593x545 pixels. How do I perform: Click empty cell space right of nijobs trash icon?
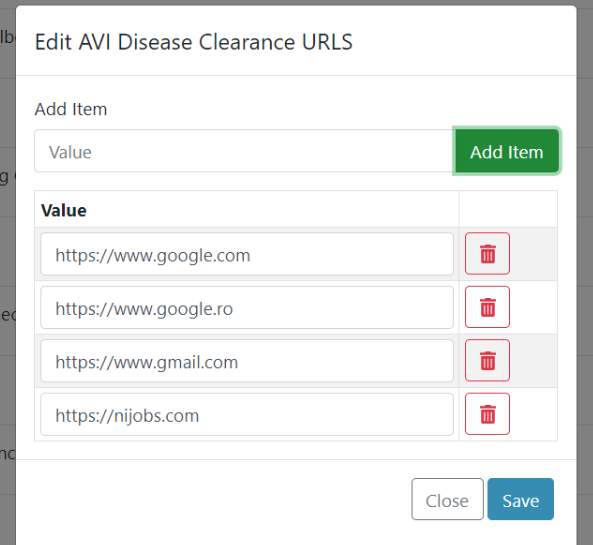point(533,414)
